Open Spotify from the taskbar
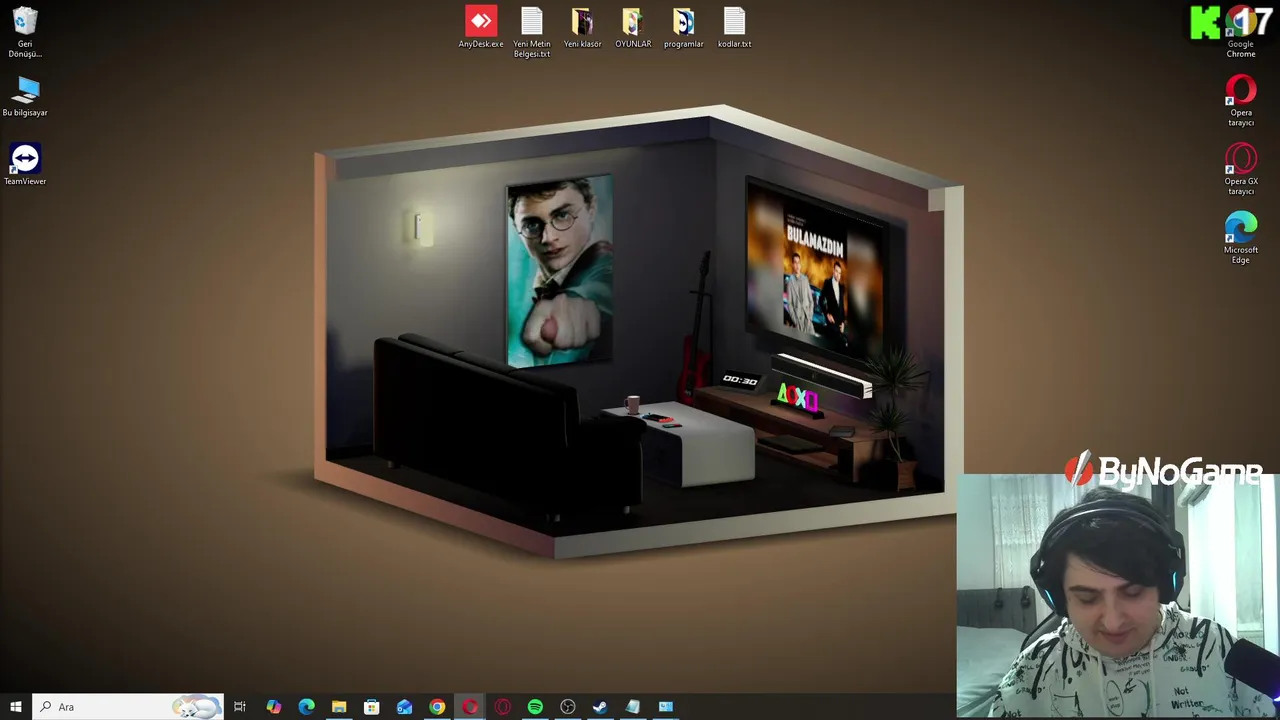The image size is (1280, 720). point(535,707)
